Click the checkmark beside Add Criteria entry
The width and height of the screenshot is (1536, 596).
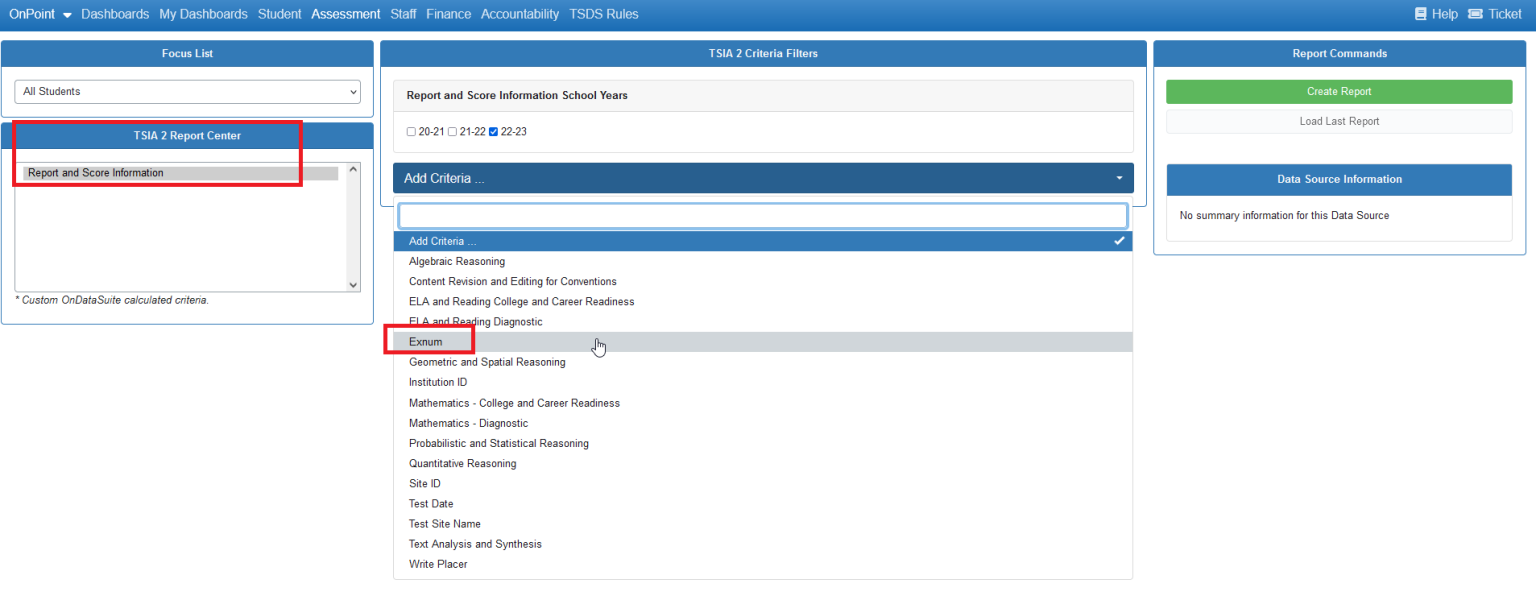click(1118, 240)
